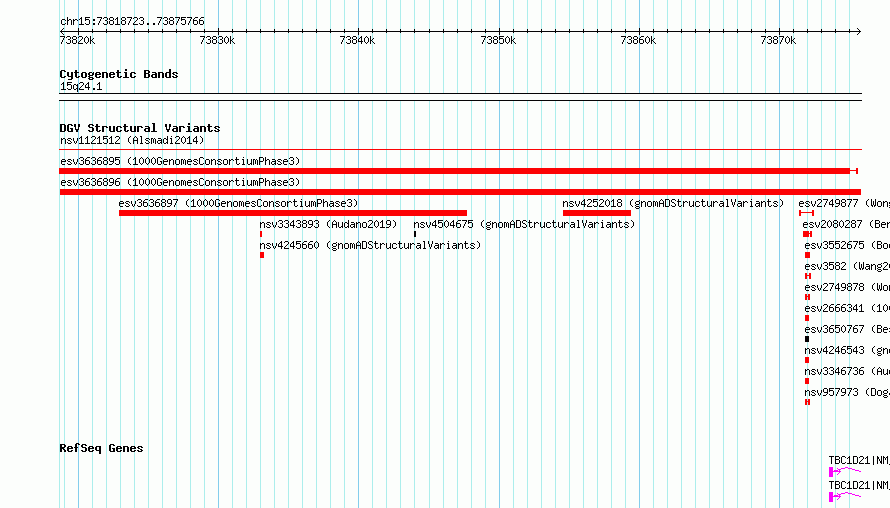
Task: Click the red glyph under esv2749877
Action: tap(807, 213)
